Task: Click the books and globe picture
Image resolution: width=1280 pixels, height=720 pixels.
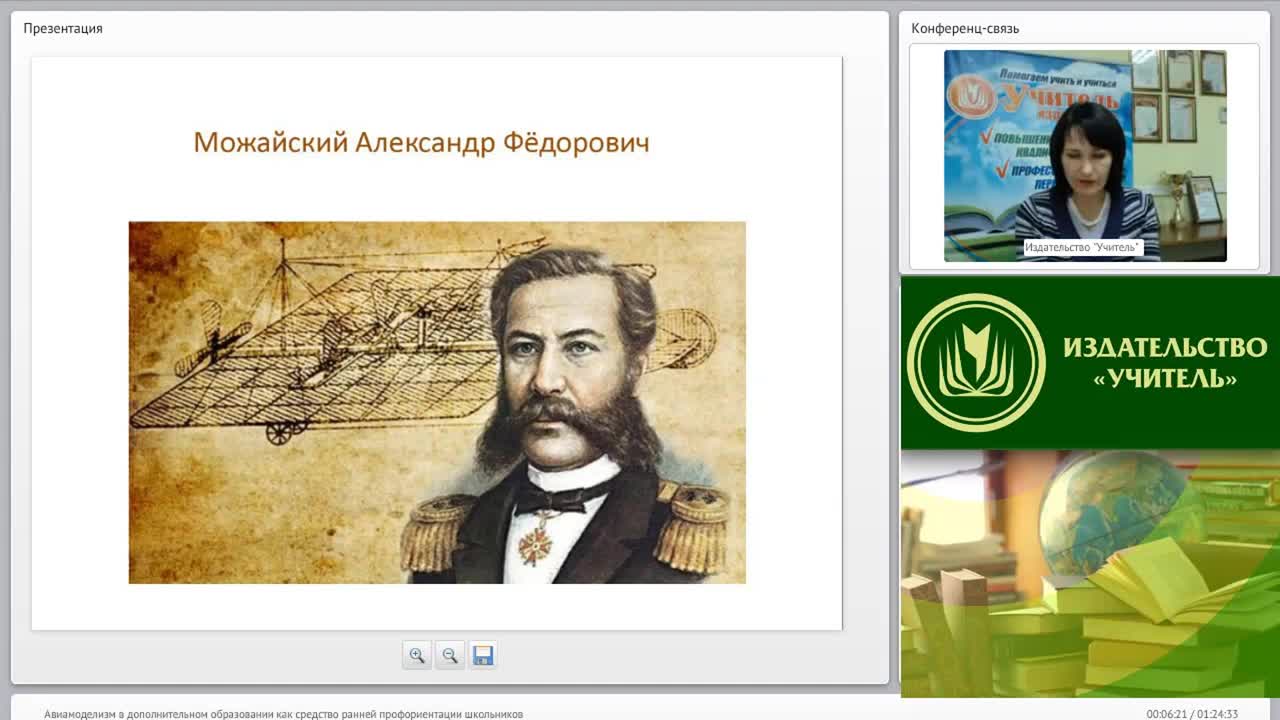Action: pos(1090,573)
